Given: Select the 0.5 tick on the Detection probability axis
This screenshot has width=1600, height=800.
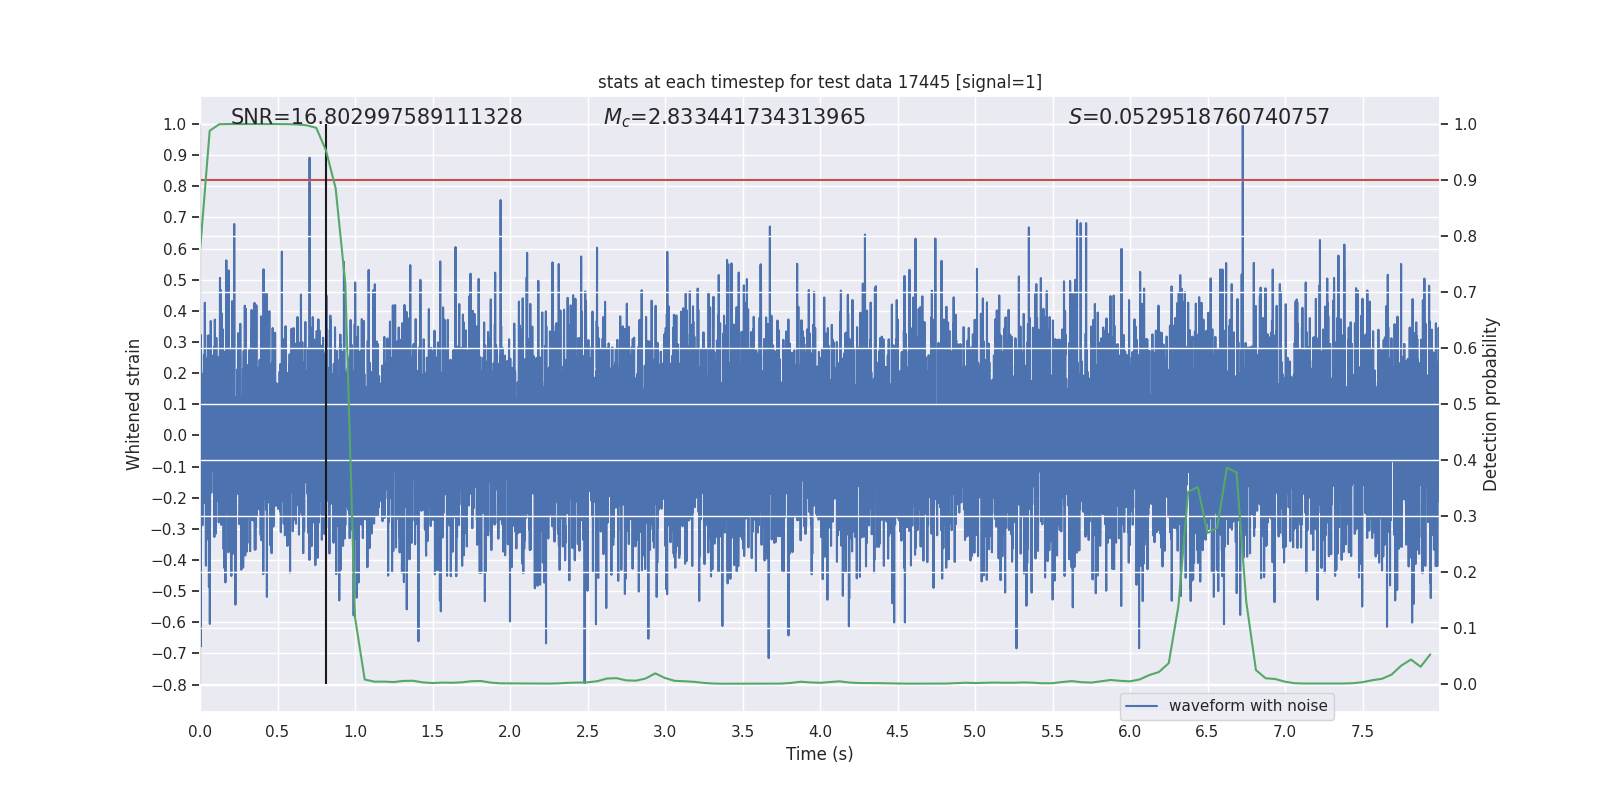Looking at the screenshot, I should [1465, 404].
